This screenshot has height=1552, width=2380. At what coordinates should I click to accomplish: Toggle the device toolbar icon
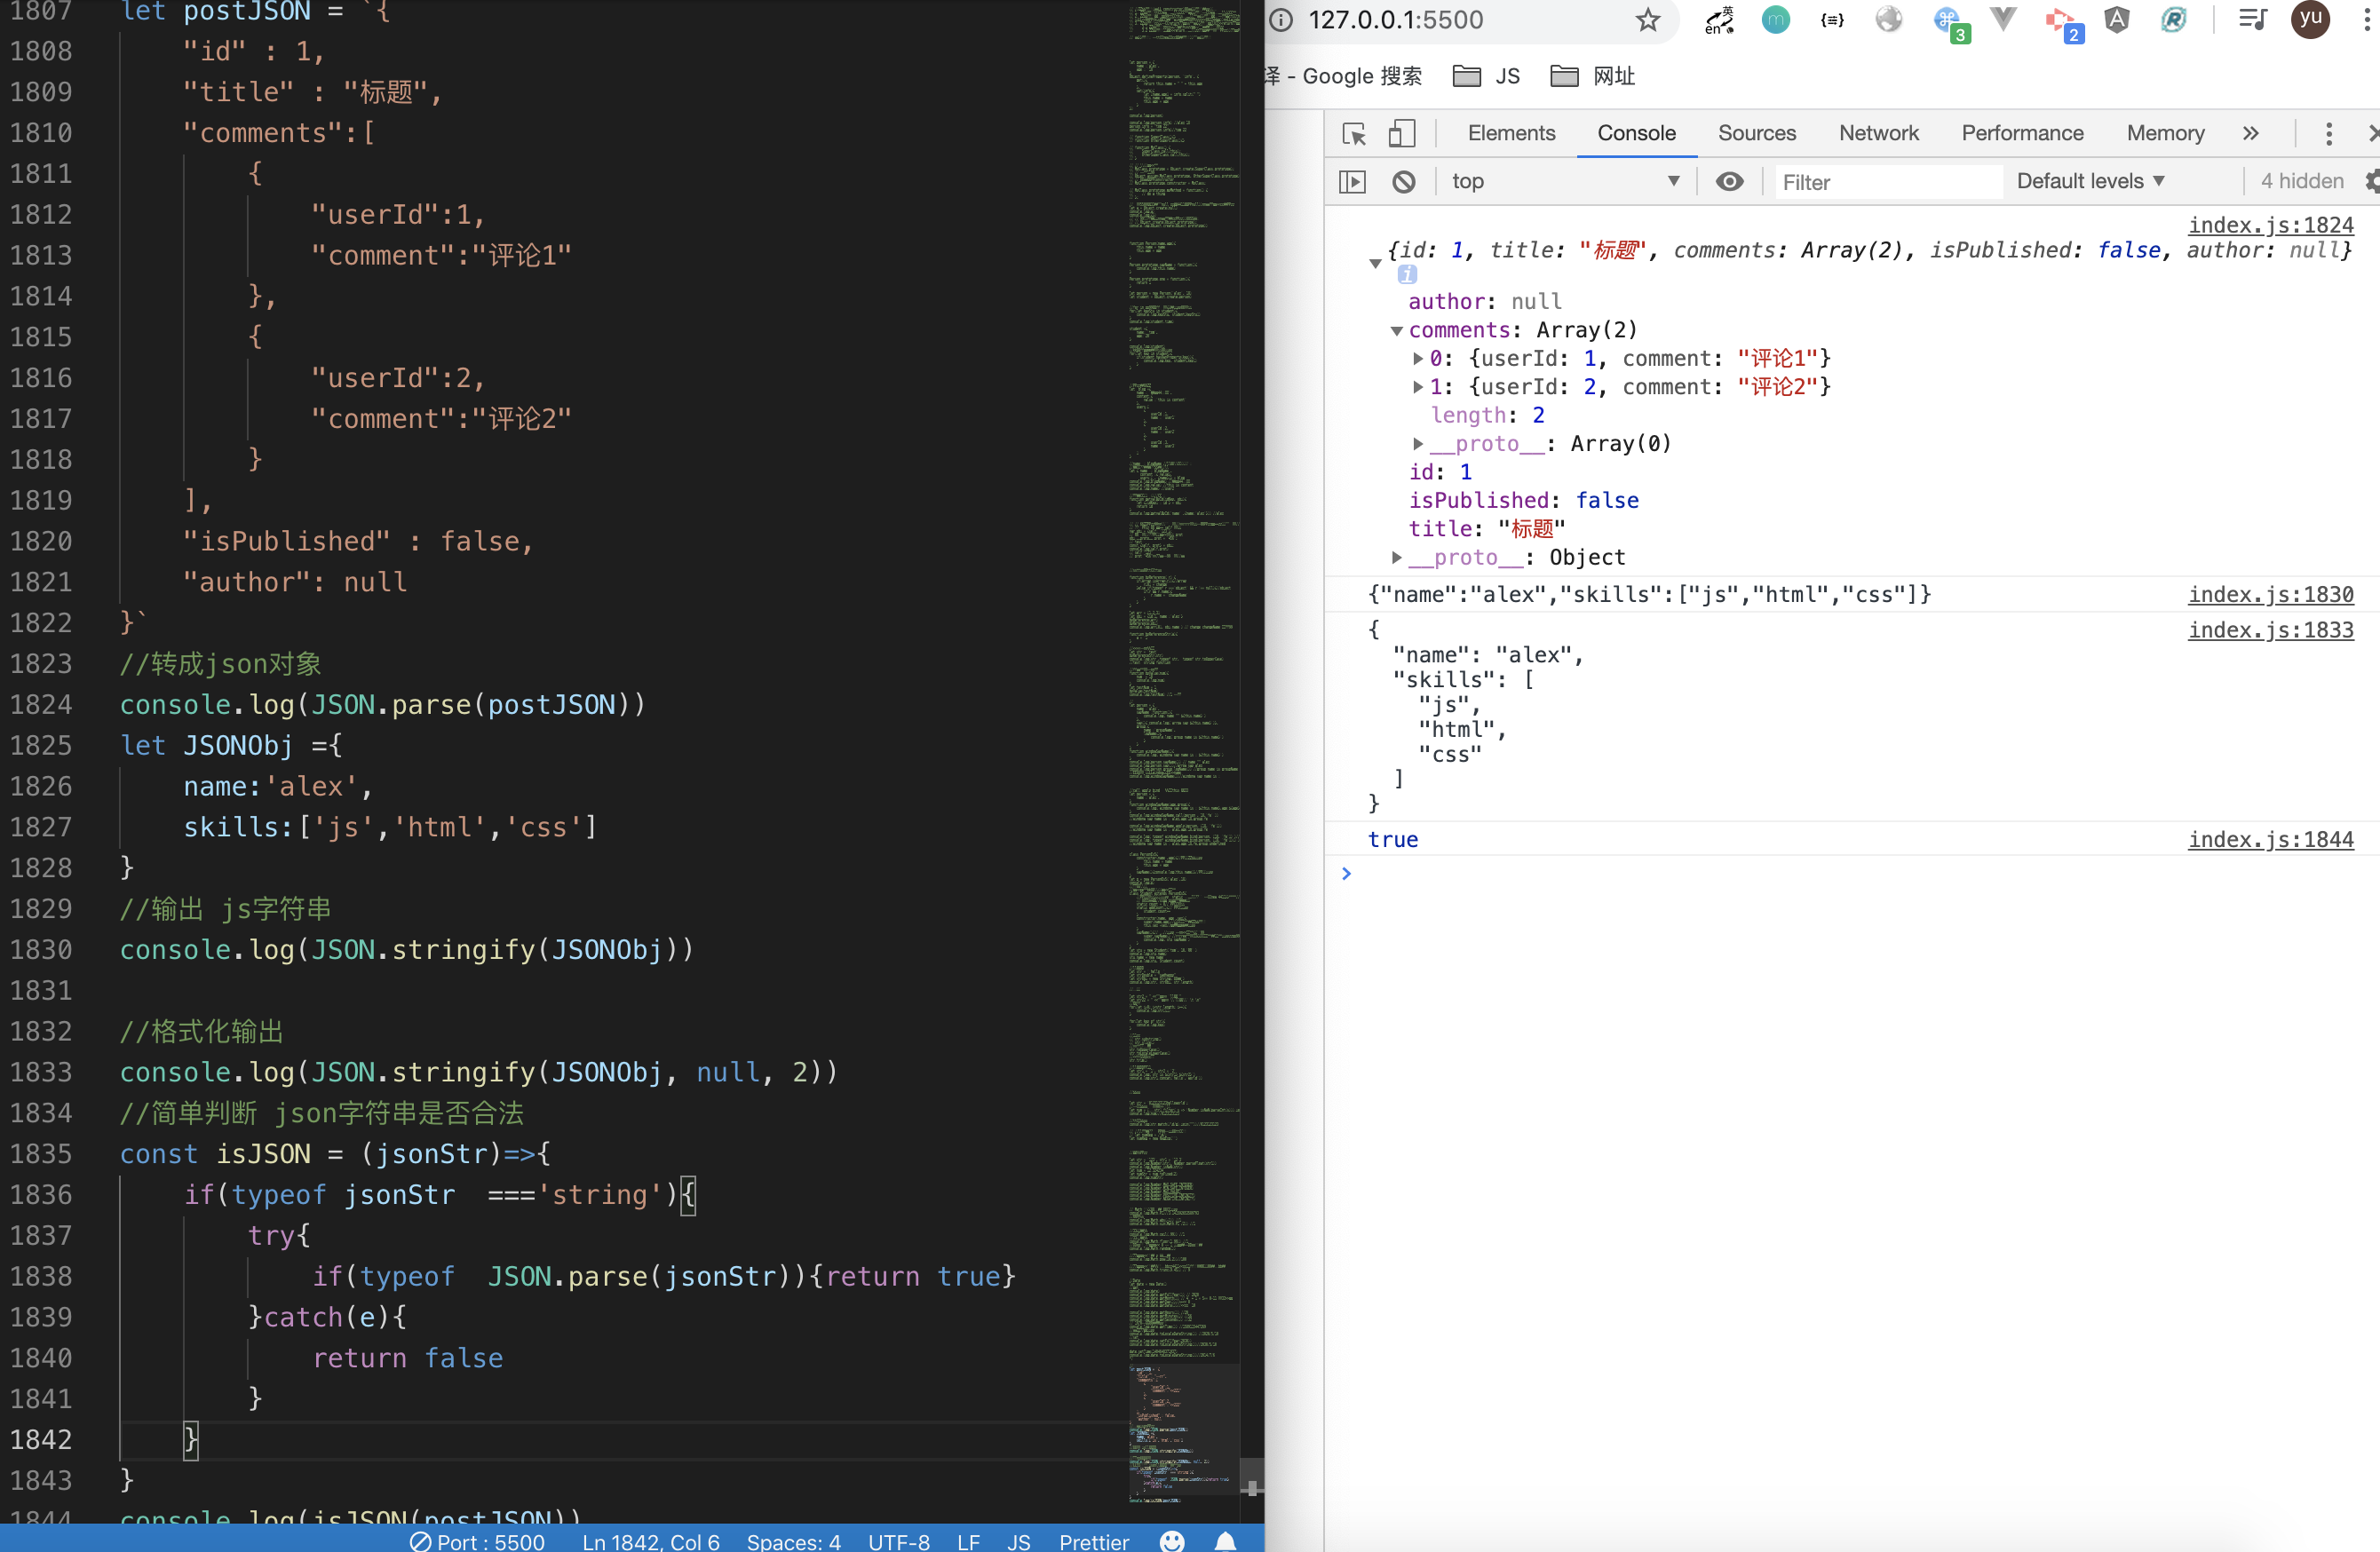(1402, 134)
